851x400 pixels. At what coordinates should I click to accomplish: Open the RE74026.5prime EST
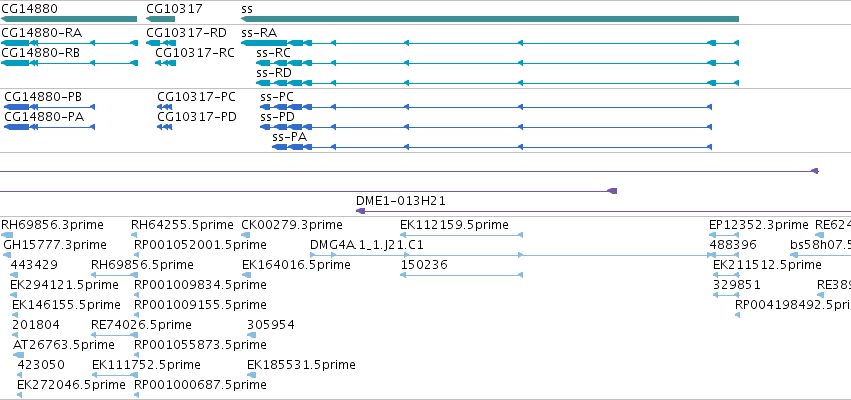coord(141,325)
